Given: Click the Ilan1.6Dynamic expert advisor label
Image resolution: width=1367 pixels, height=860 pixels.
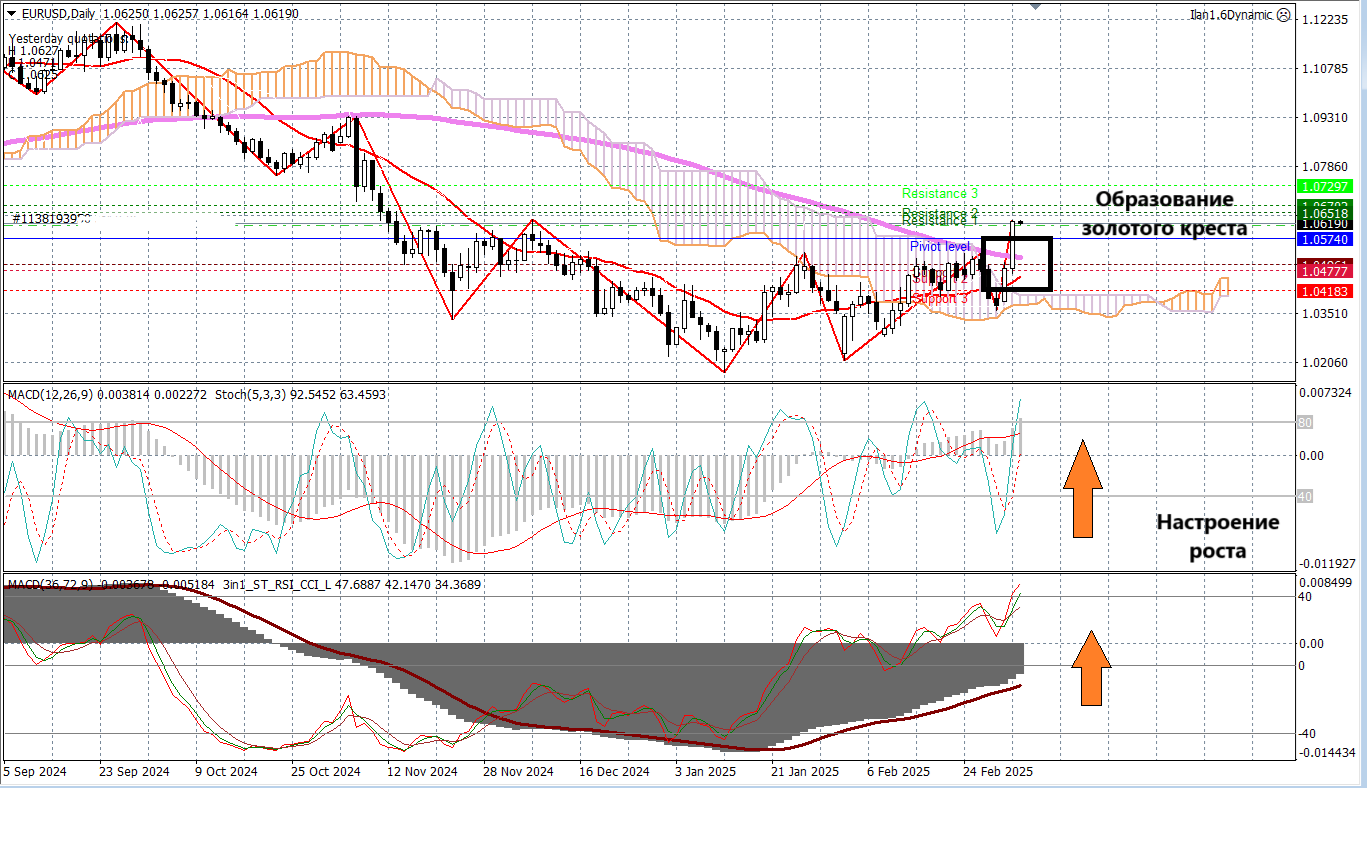Looking at the screenshot, I should point(1231,15).
